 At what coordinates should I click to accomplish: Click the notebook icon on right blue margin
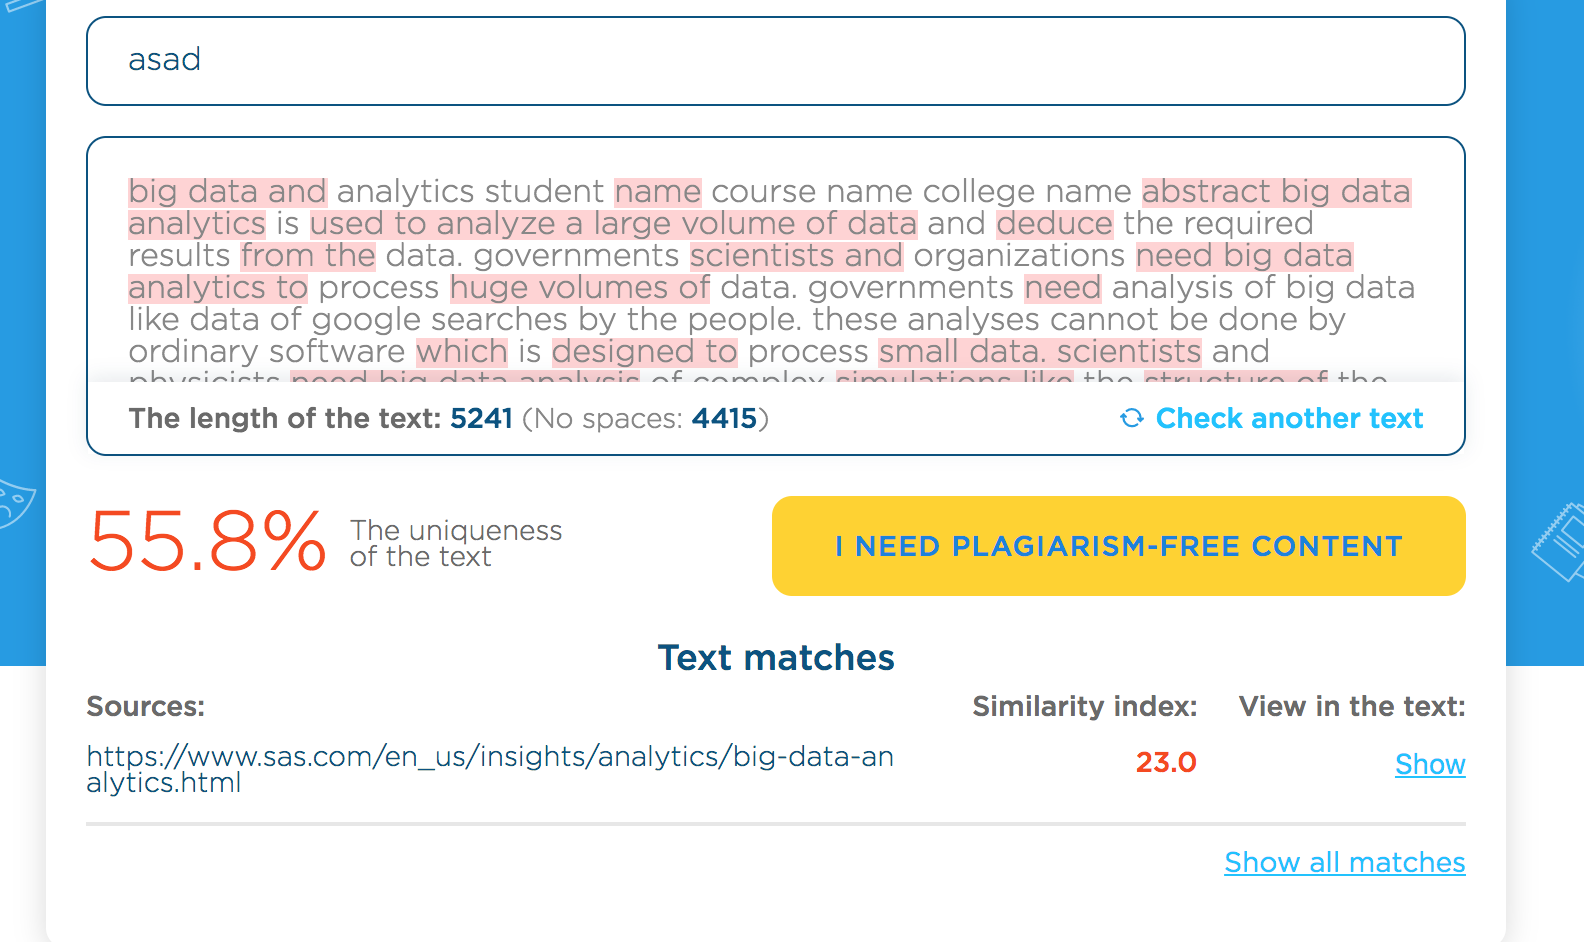click(x=1559, y=541)
